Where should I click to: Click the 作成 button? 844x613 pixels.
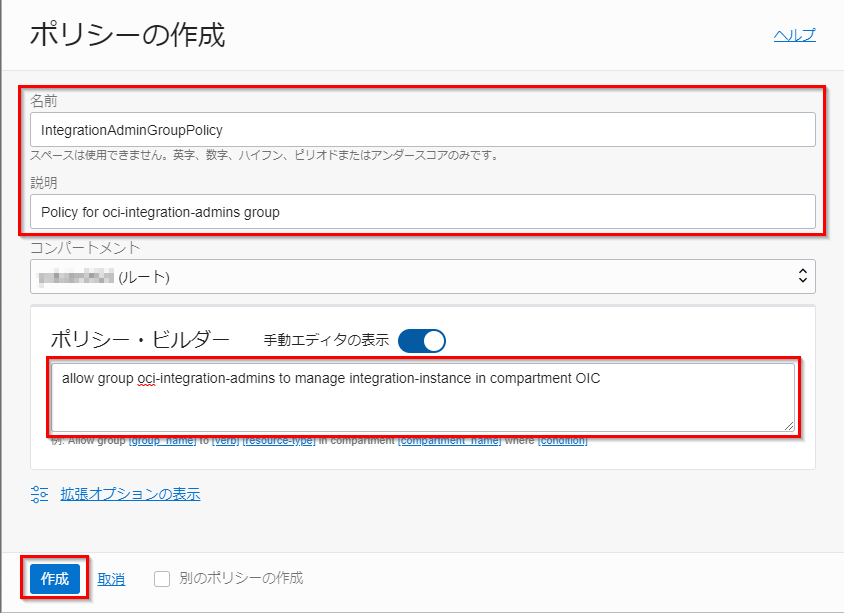click(x=55, y=578)
